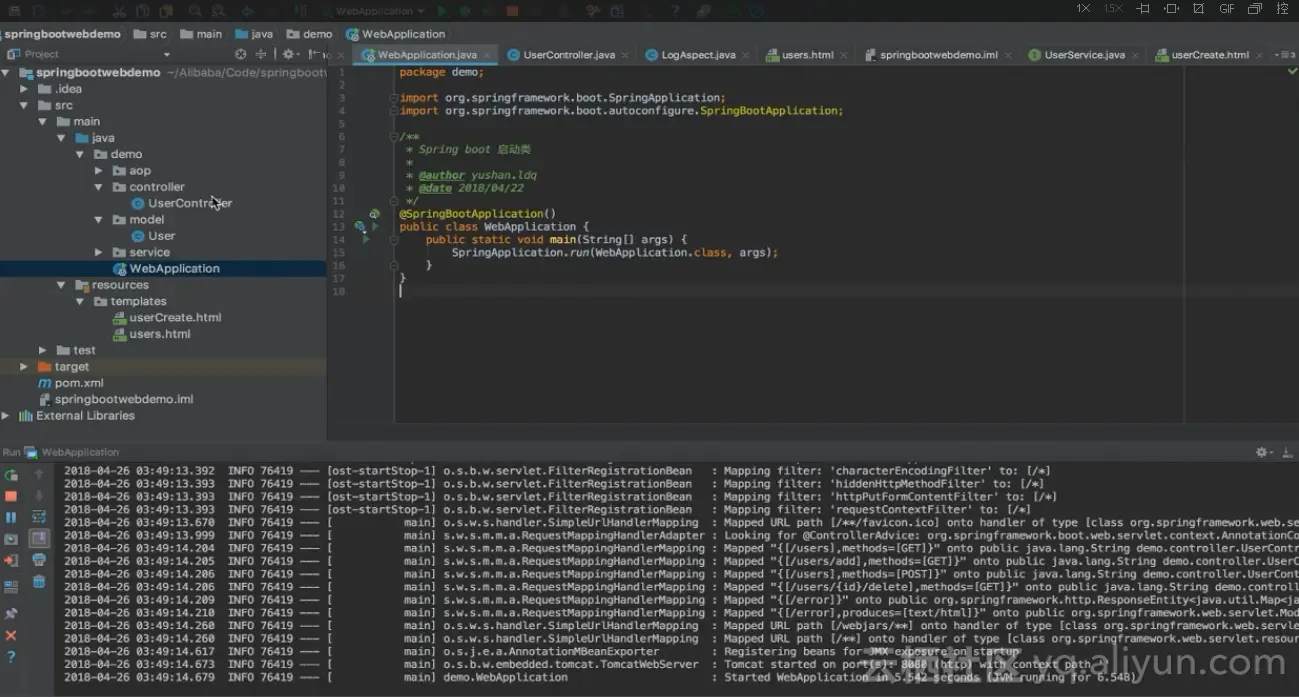Click the exit icon in Run panel
This screenshot has height=697, width=1299.
pyautogui.click(x=11, y=561)
